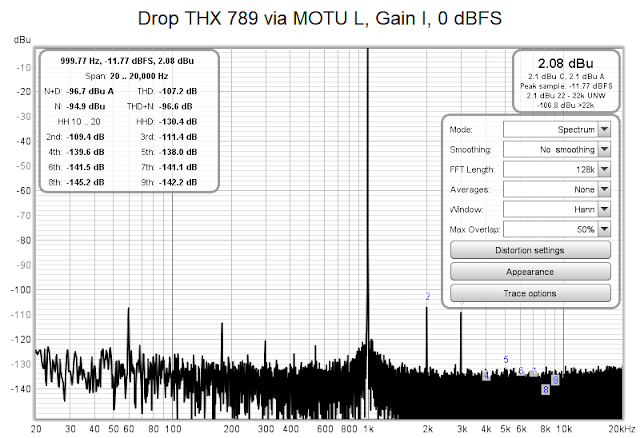Click the 1k label on the frequency axis
Viewport: 640px width, 438px height.
[x=368, y=429]
